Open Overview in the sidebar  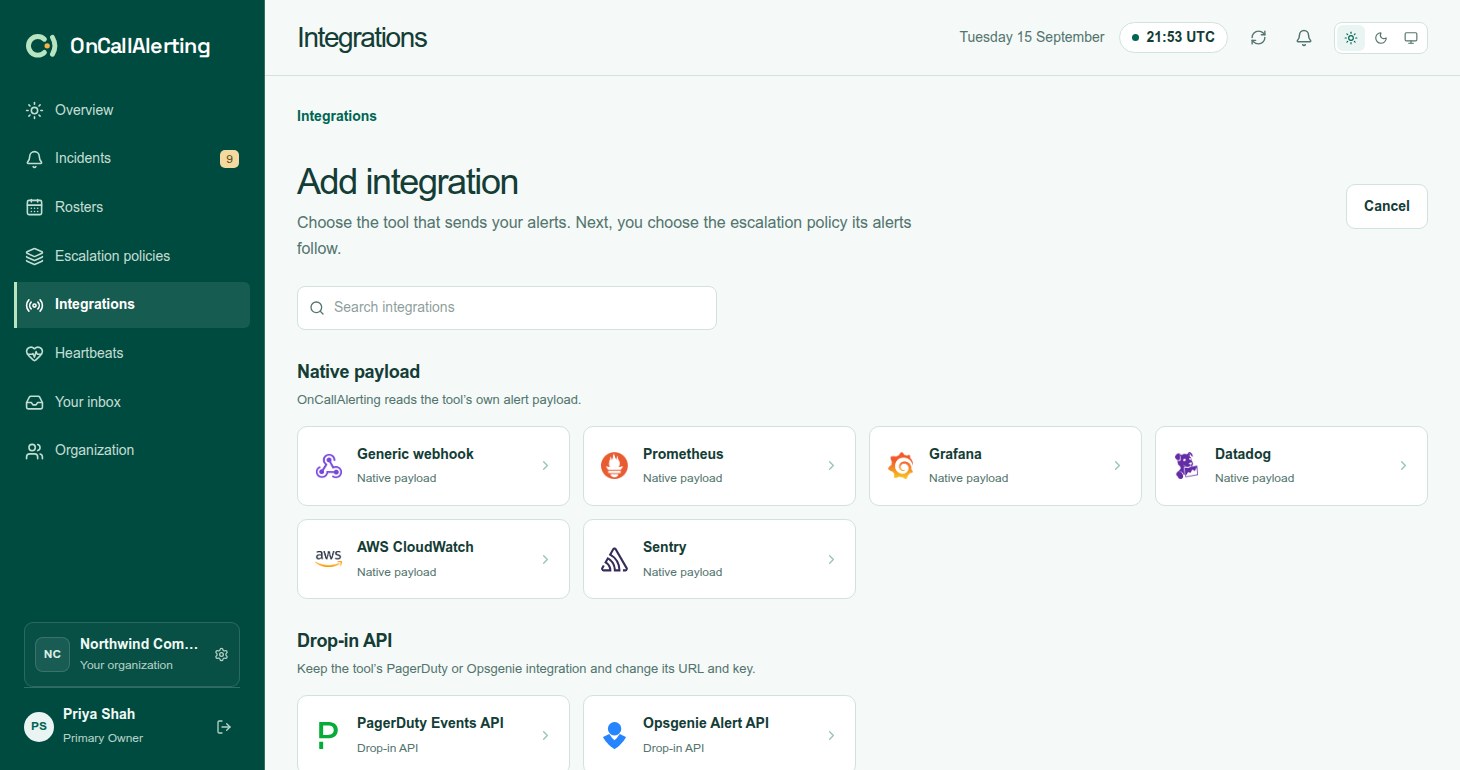(x=132, y=110)
